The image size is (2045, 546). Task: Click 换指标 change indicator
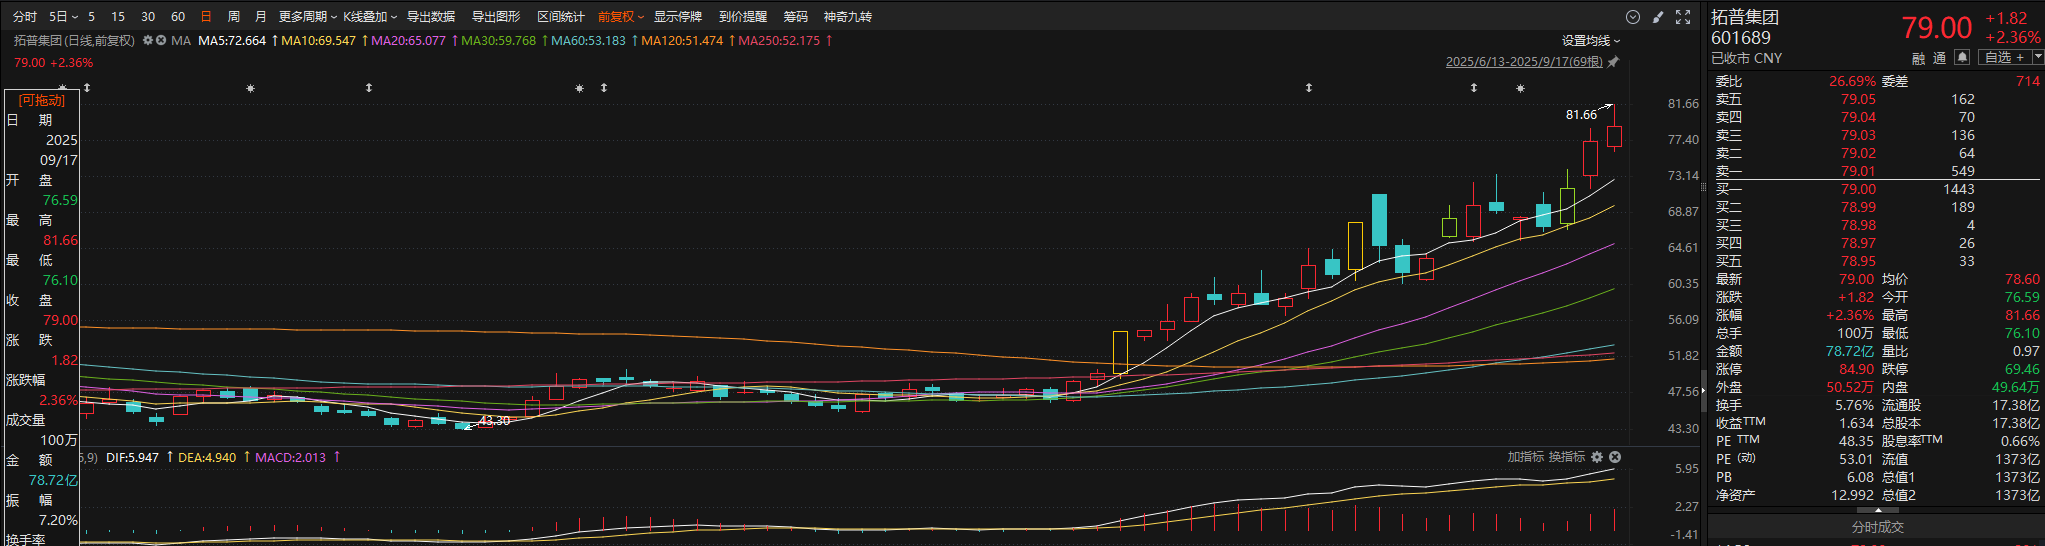point(1567,457)
